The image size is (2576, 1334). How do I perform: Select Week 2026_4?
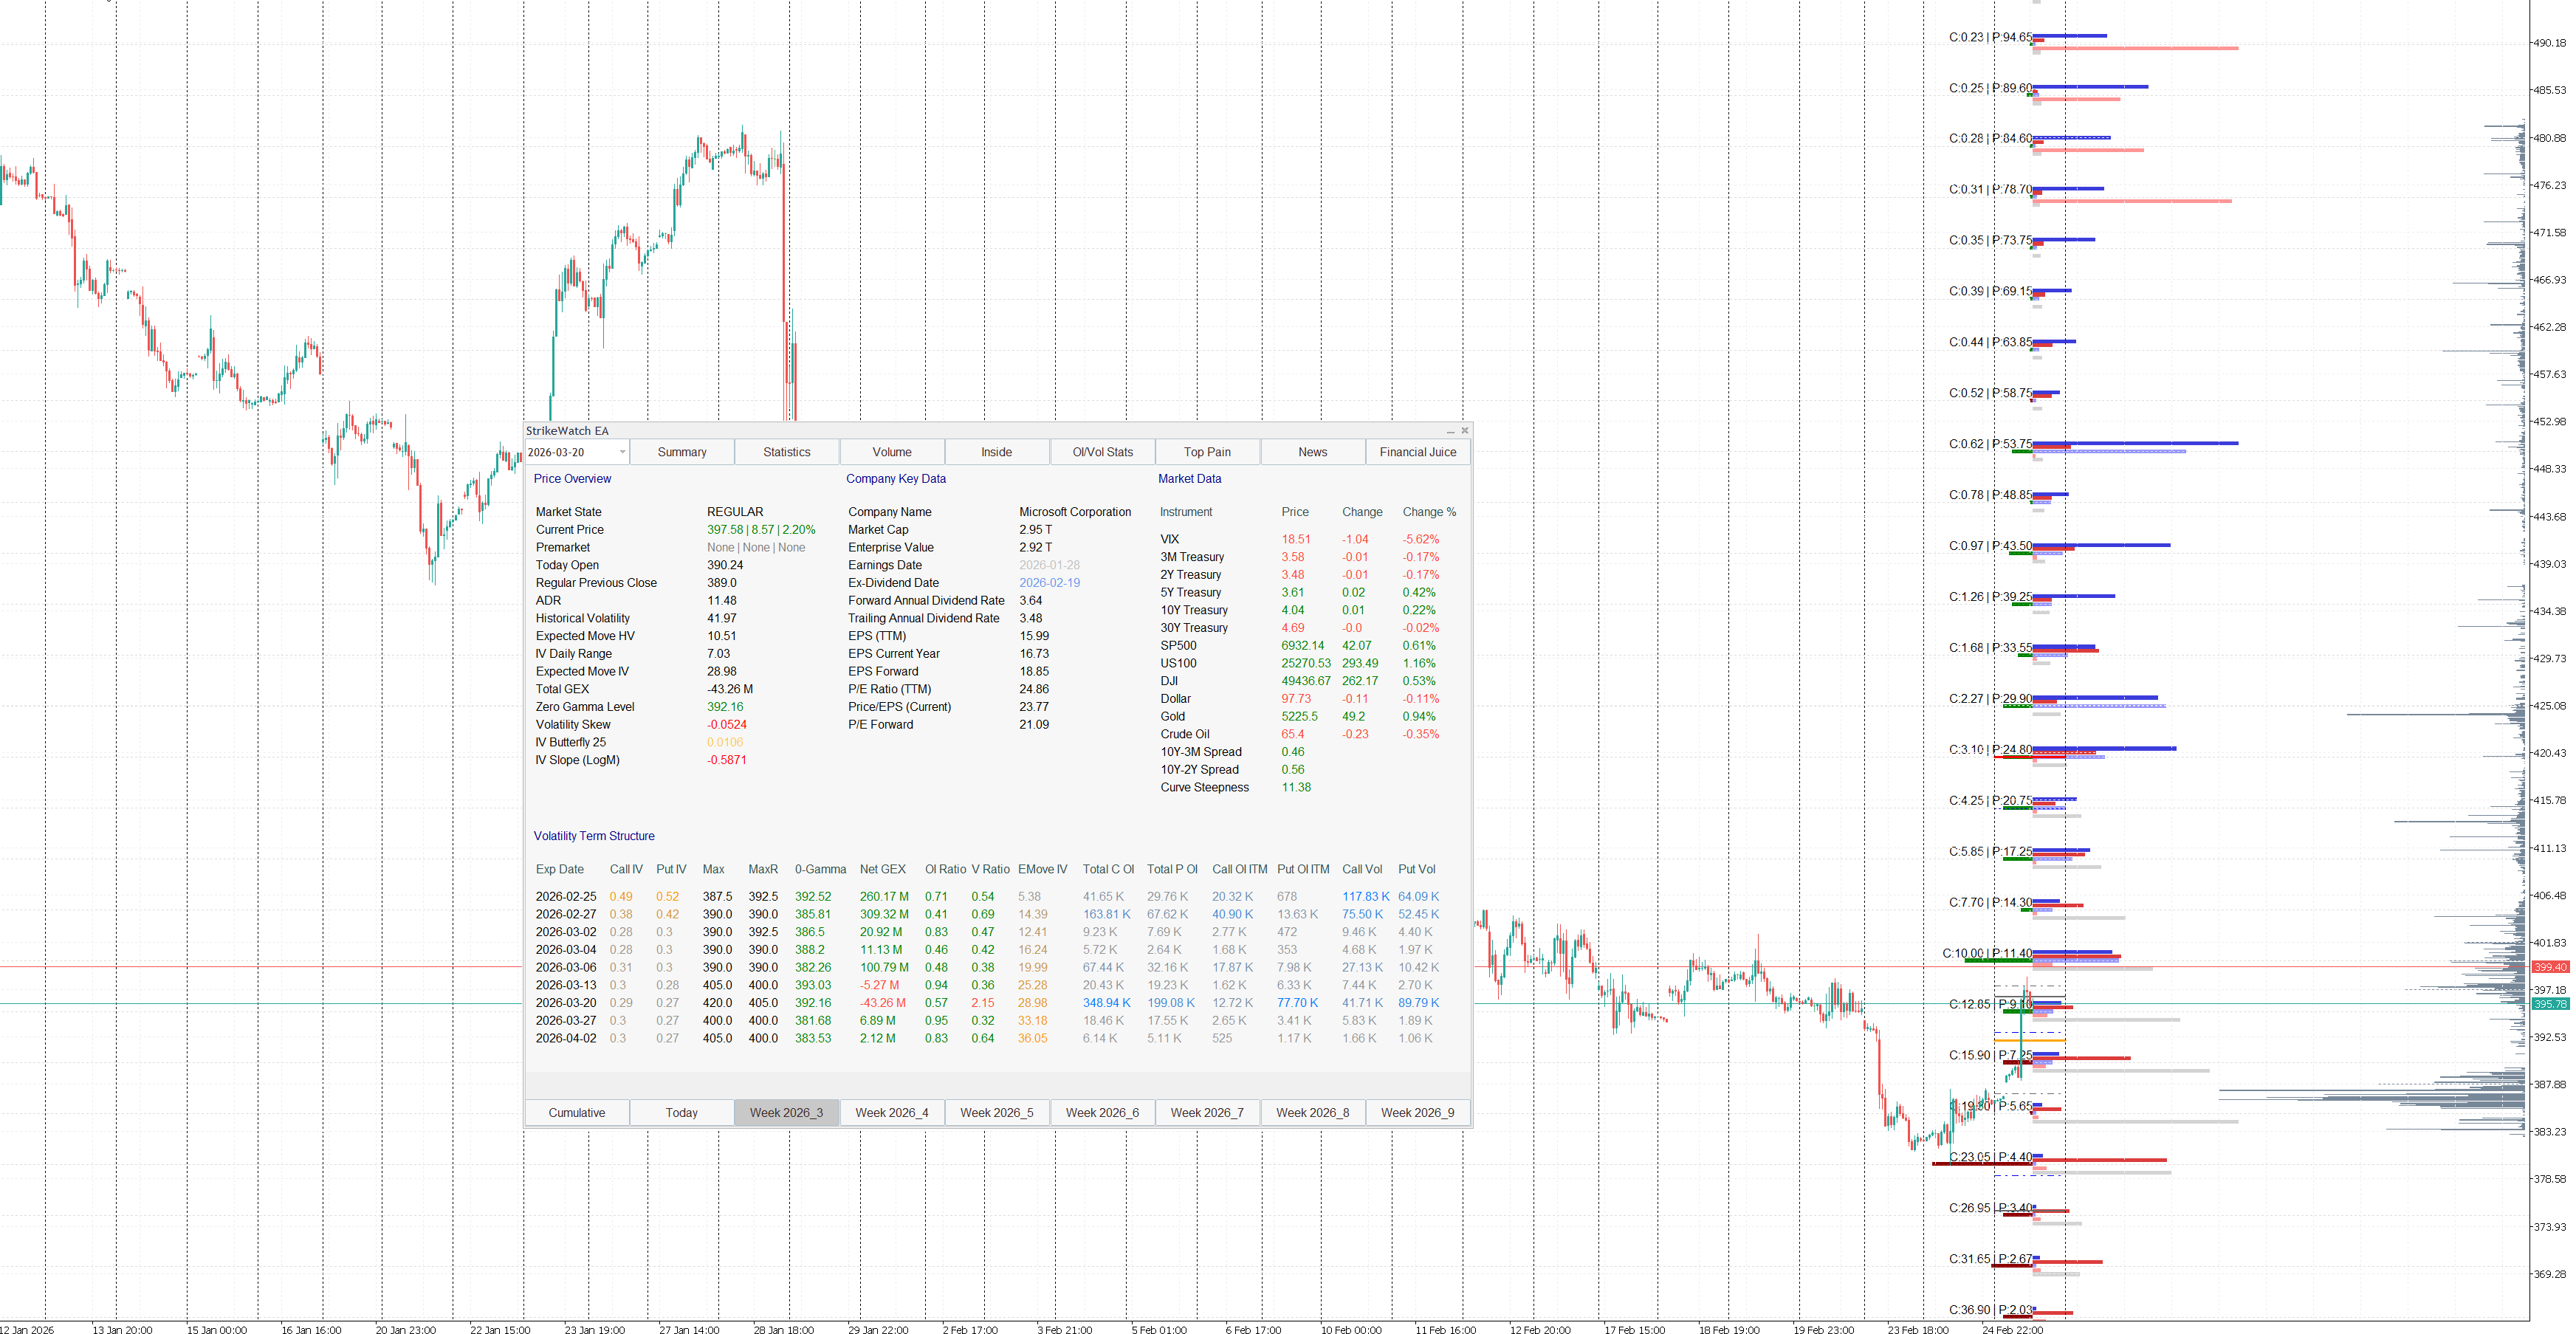pyautogui.click(x=891, y=1112)
